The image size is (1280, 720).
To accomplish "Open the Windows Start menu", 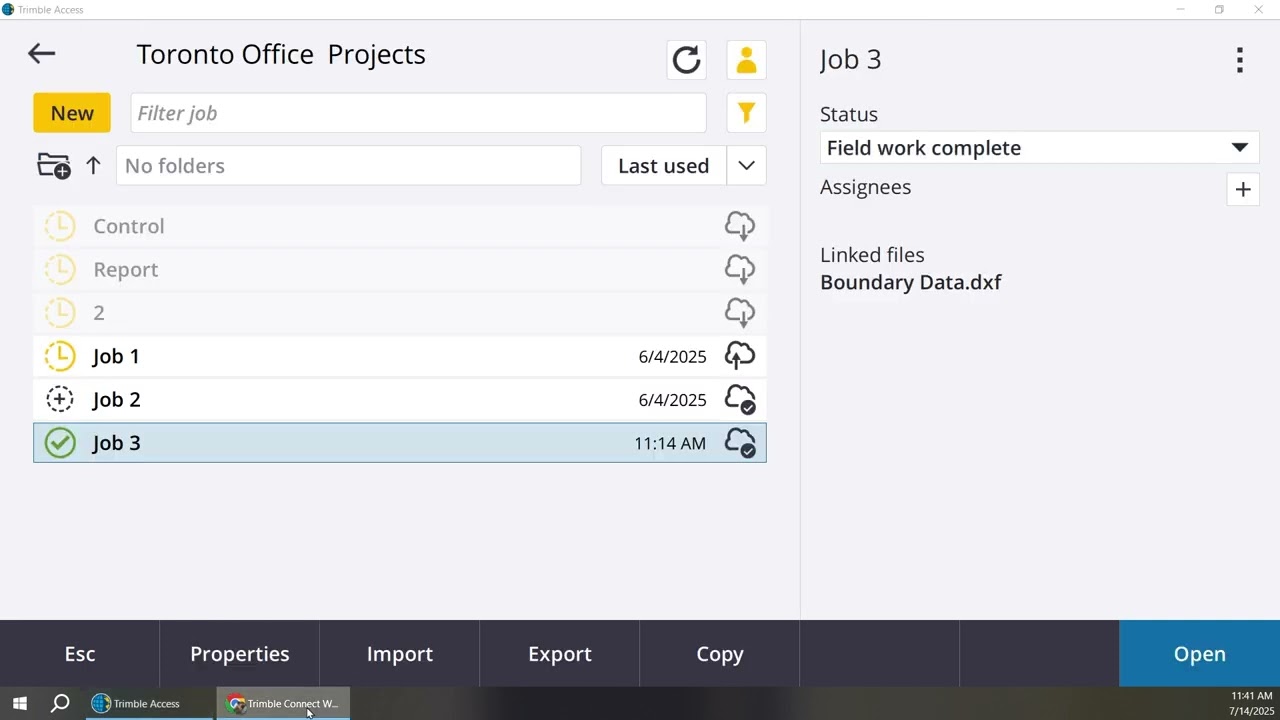I will pos(19,704).
